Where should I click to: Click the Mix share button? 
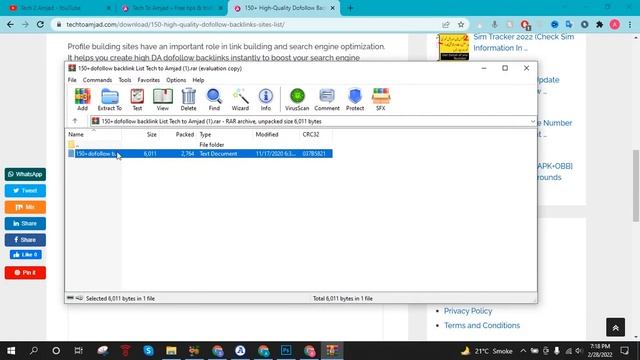pos(25,207)
